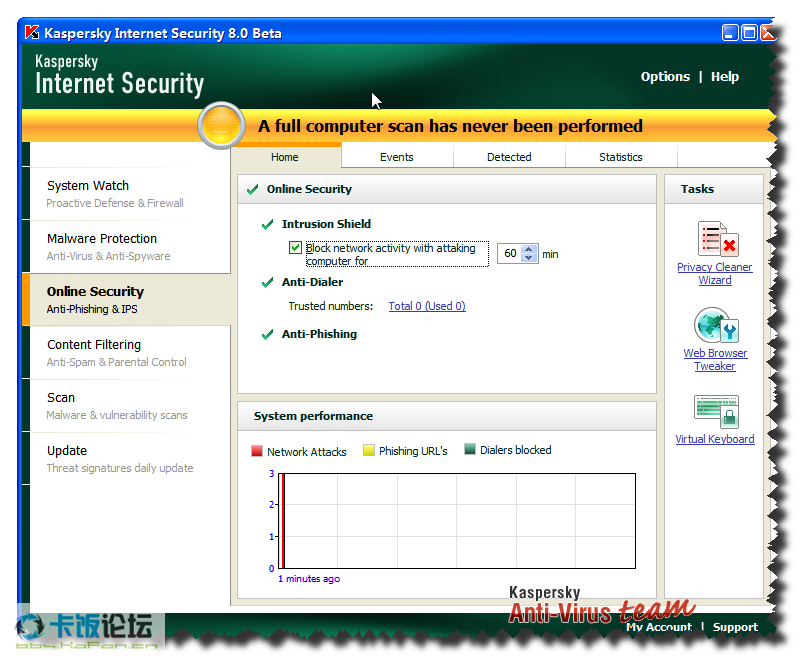Click the red Network Attacks legend swatch
The height and width of the screenshot is (663, 802).
point(257,451)
